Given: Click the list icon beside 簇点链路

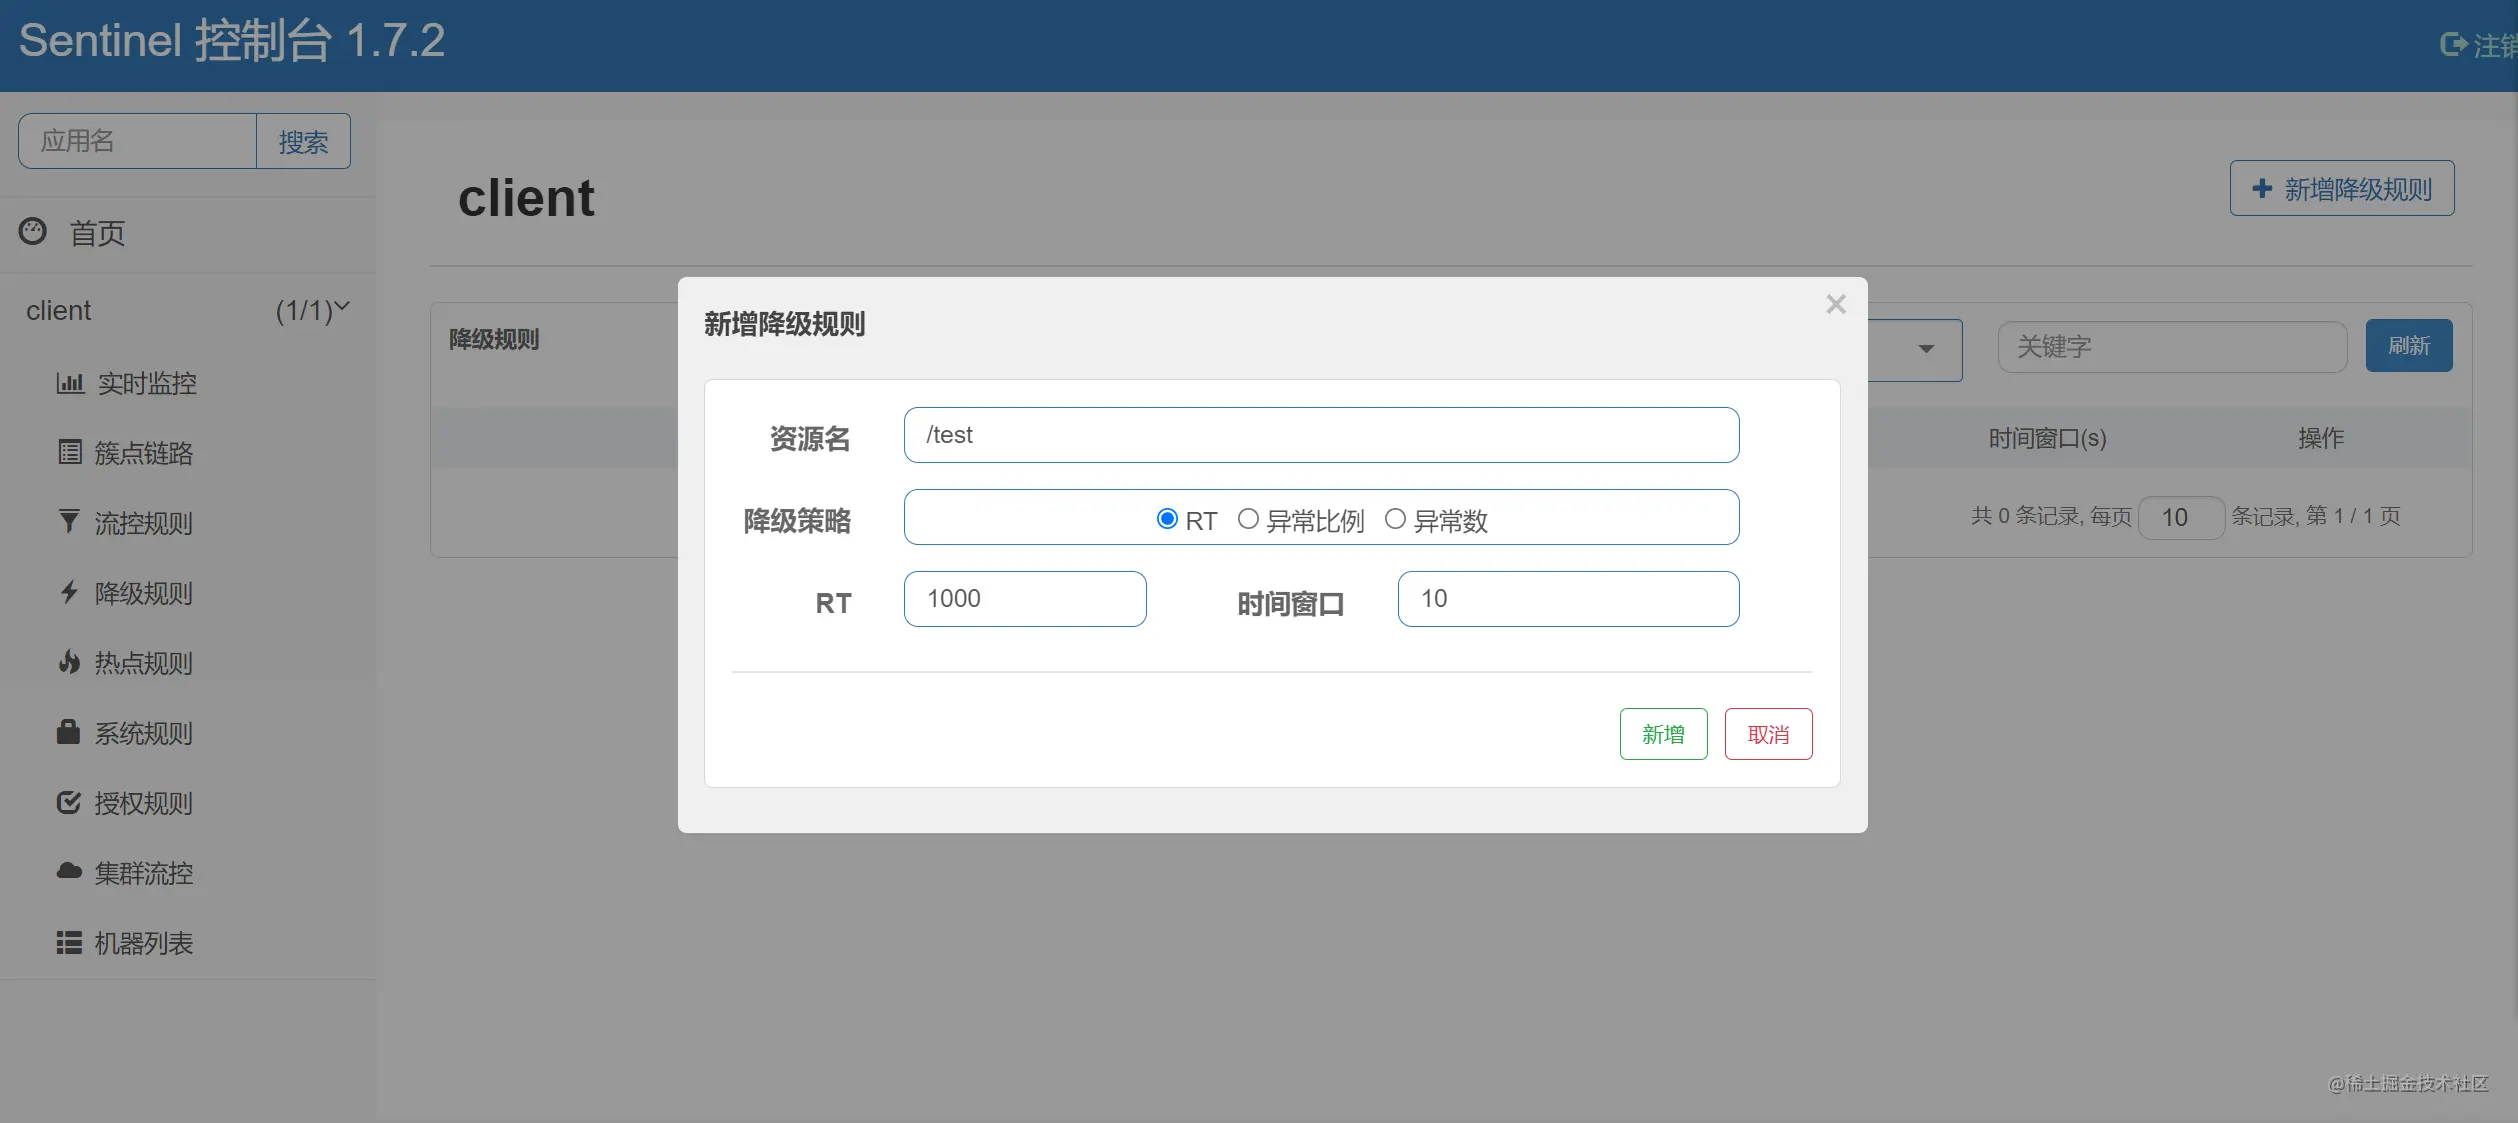Looking at the screenshot, I should (70, 452).
